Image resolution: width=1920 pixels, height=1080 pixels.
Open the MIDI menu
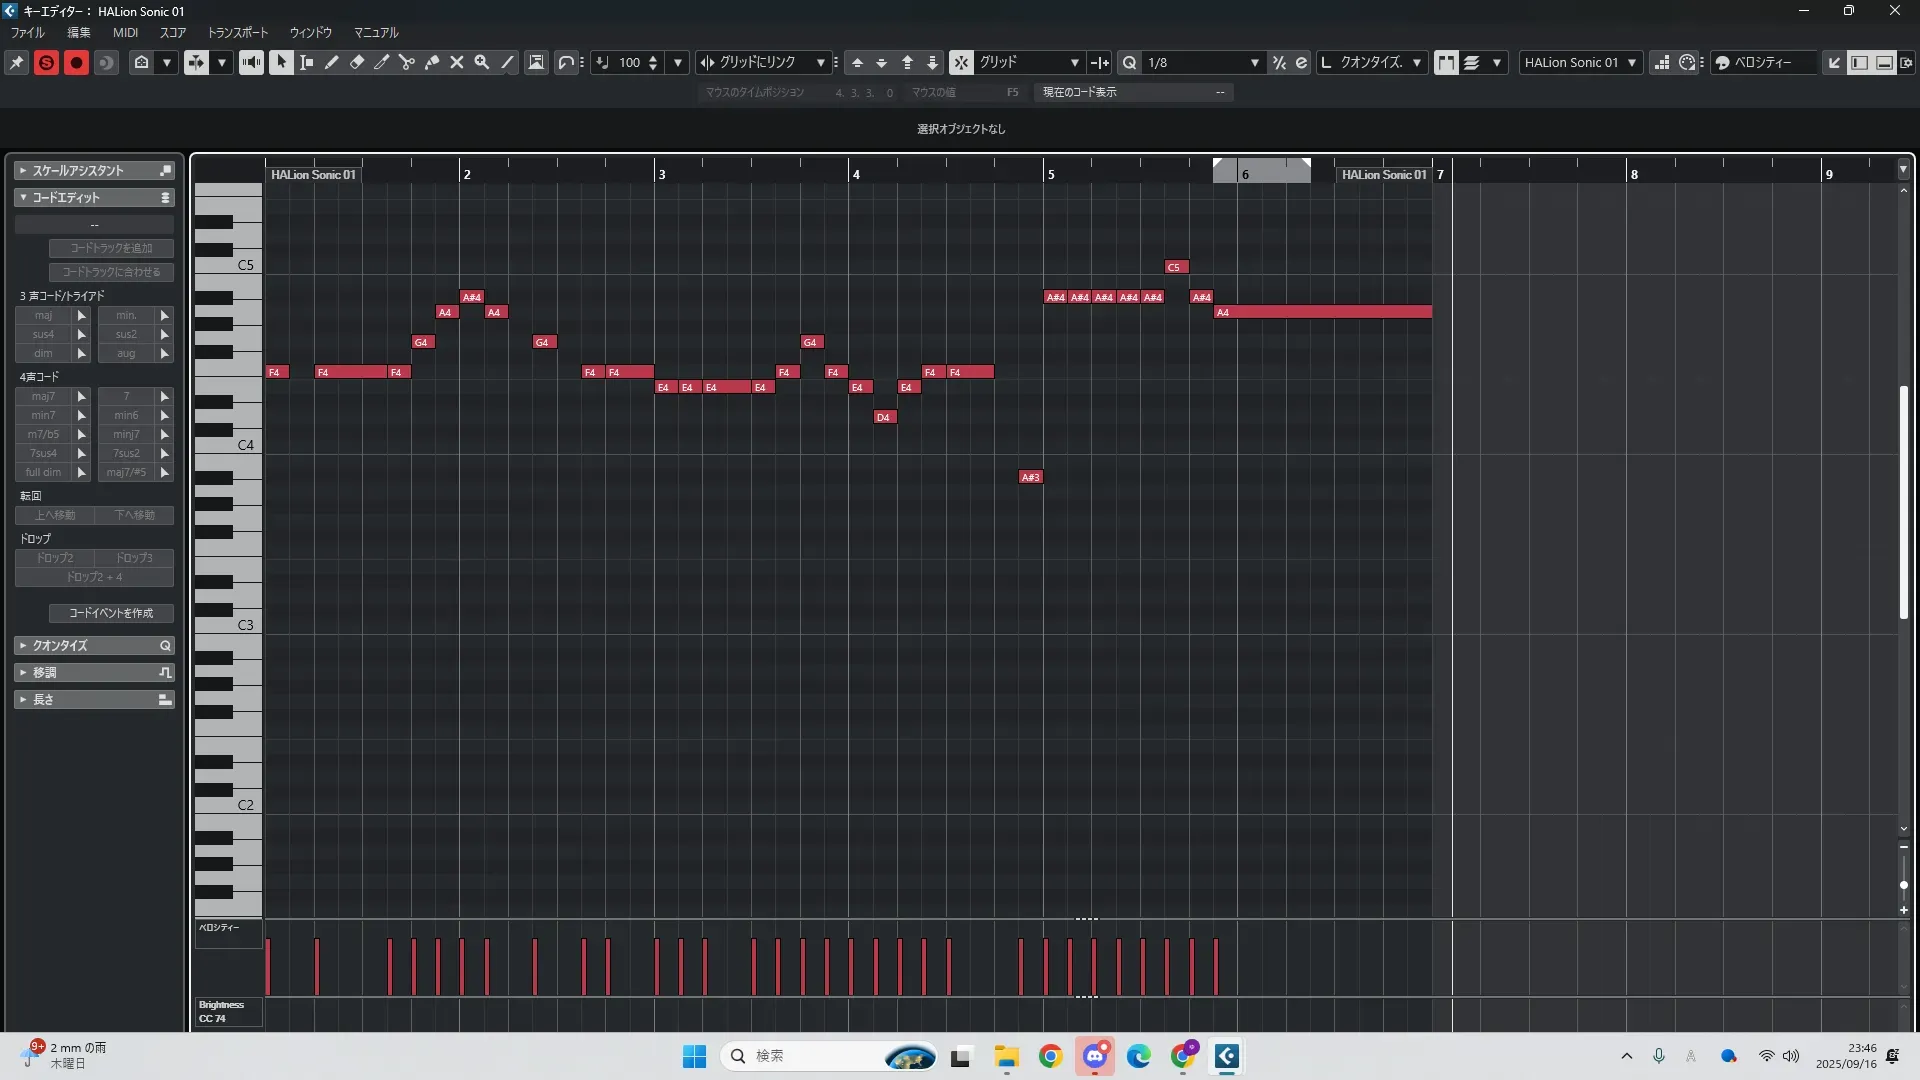[x=125, y=32]
